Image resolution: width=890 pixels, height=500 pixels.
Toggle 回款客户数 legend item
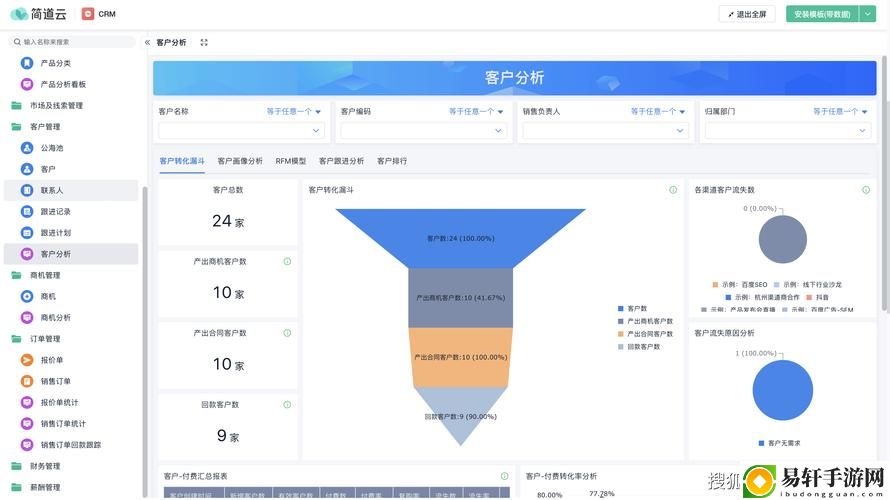coord(639,347)
